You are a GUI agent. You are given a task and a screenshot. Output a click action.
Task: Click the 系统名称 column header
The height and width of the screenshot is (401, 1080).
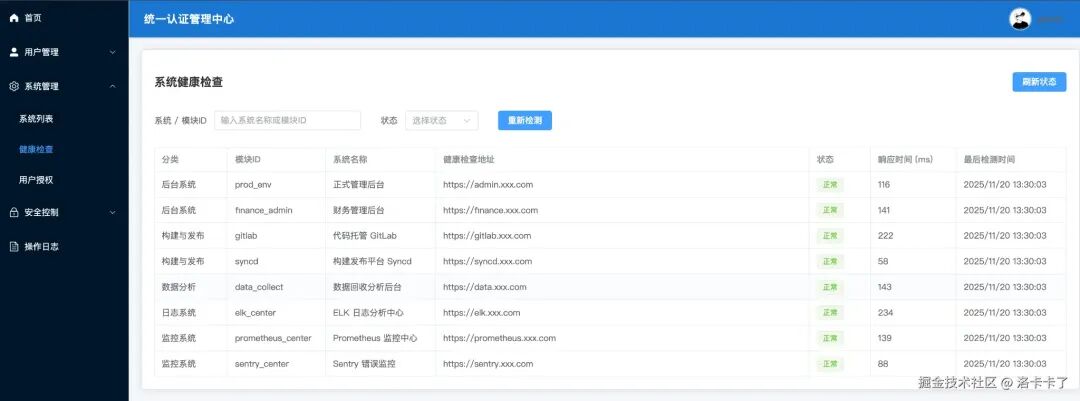[350, 159]
